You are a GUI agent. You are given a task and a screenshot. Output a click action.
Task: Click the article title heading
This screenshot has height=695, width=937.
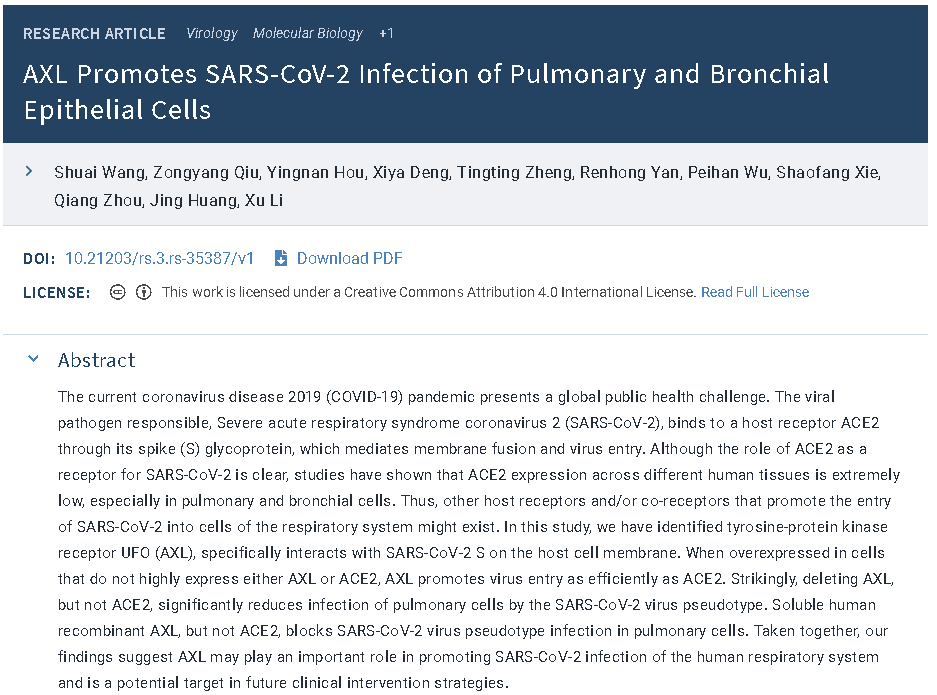(x=426, y=91)
